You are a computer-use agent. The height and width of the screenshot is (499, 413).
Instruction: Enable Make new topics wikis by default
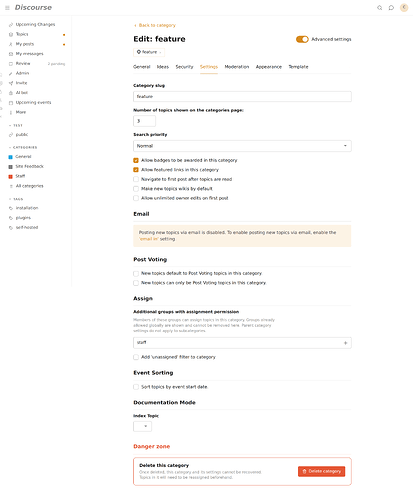click(x=136, y=189)
